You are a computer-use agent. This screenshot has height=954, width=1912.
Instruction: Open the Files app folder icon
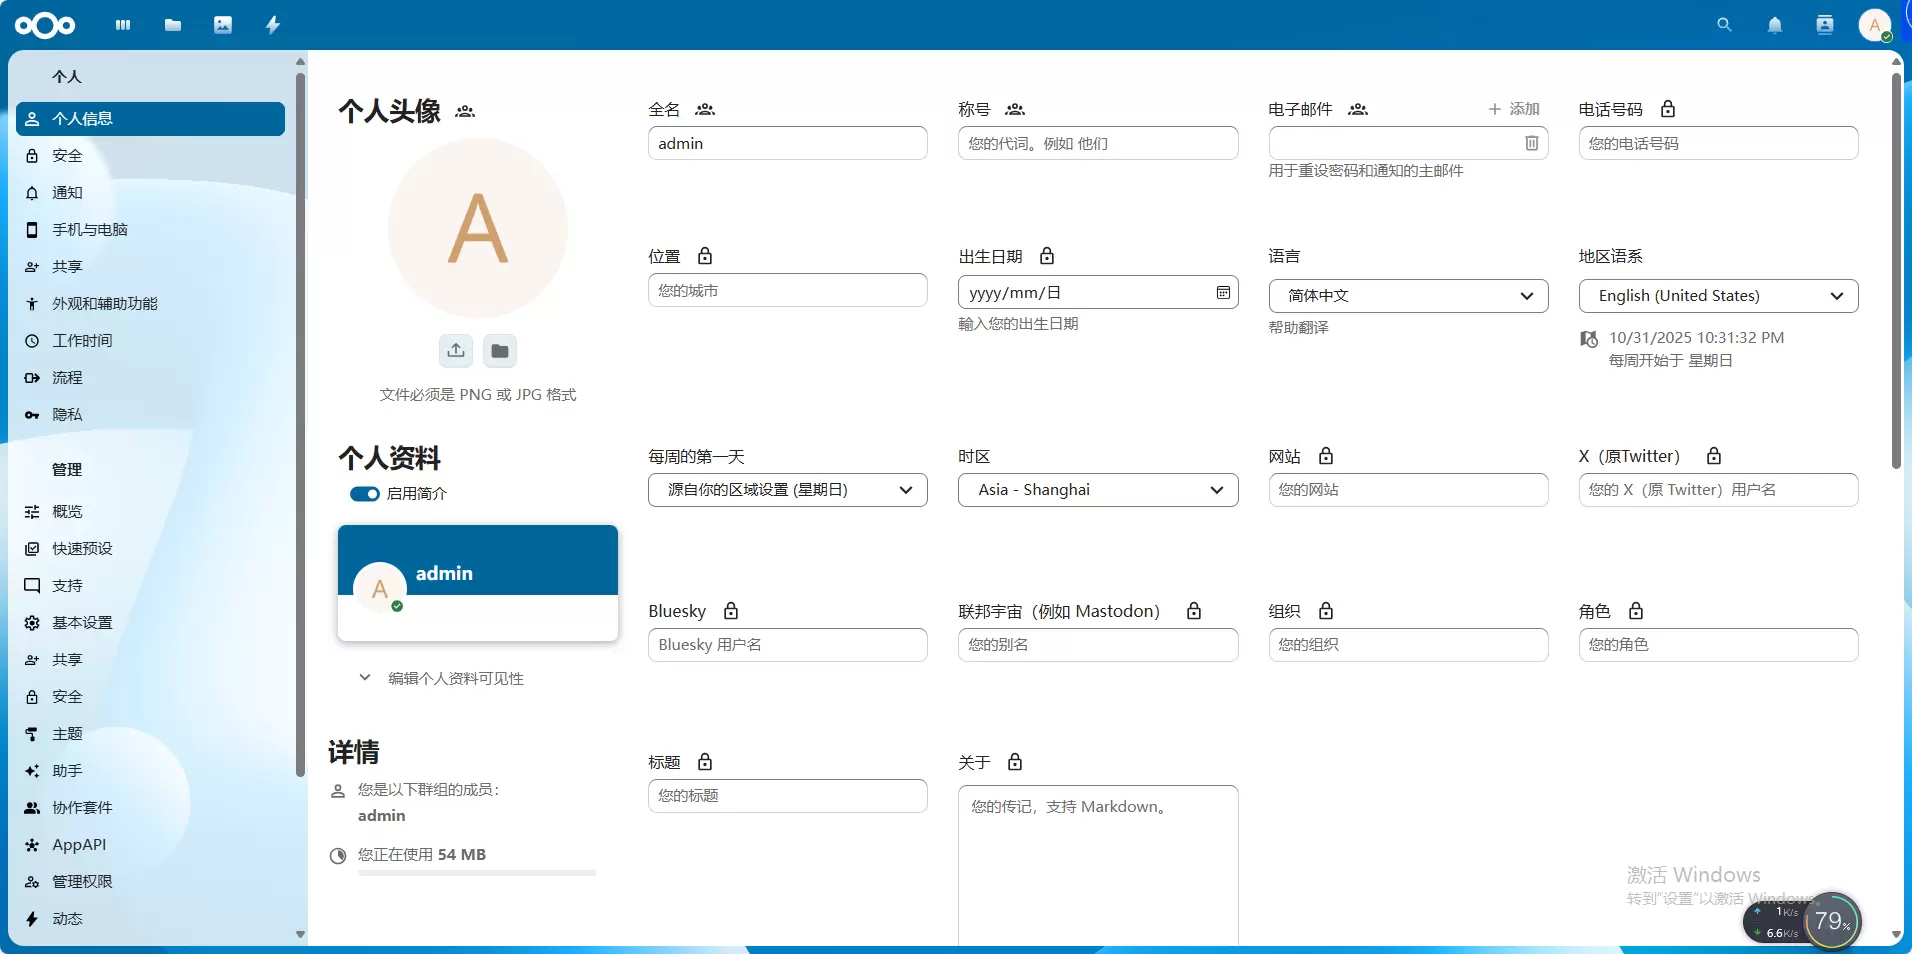[173, 25]
